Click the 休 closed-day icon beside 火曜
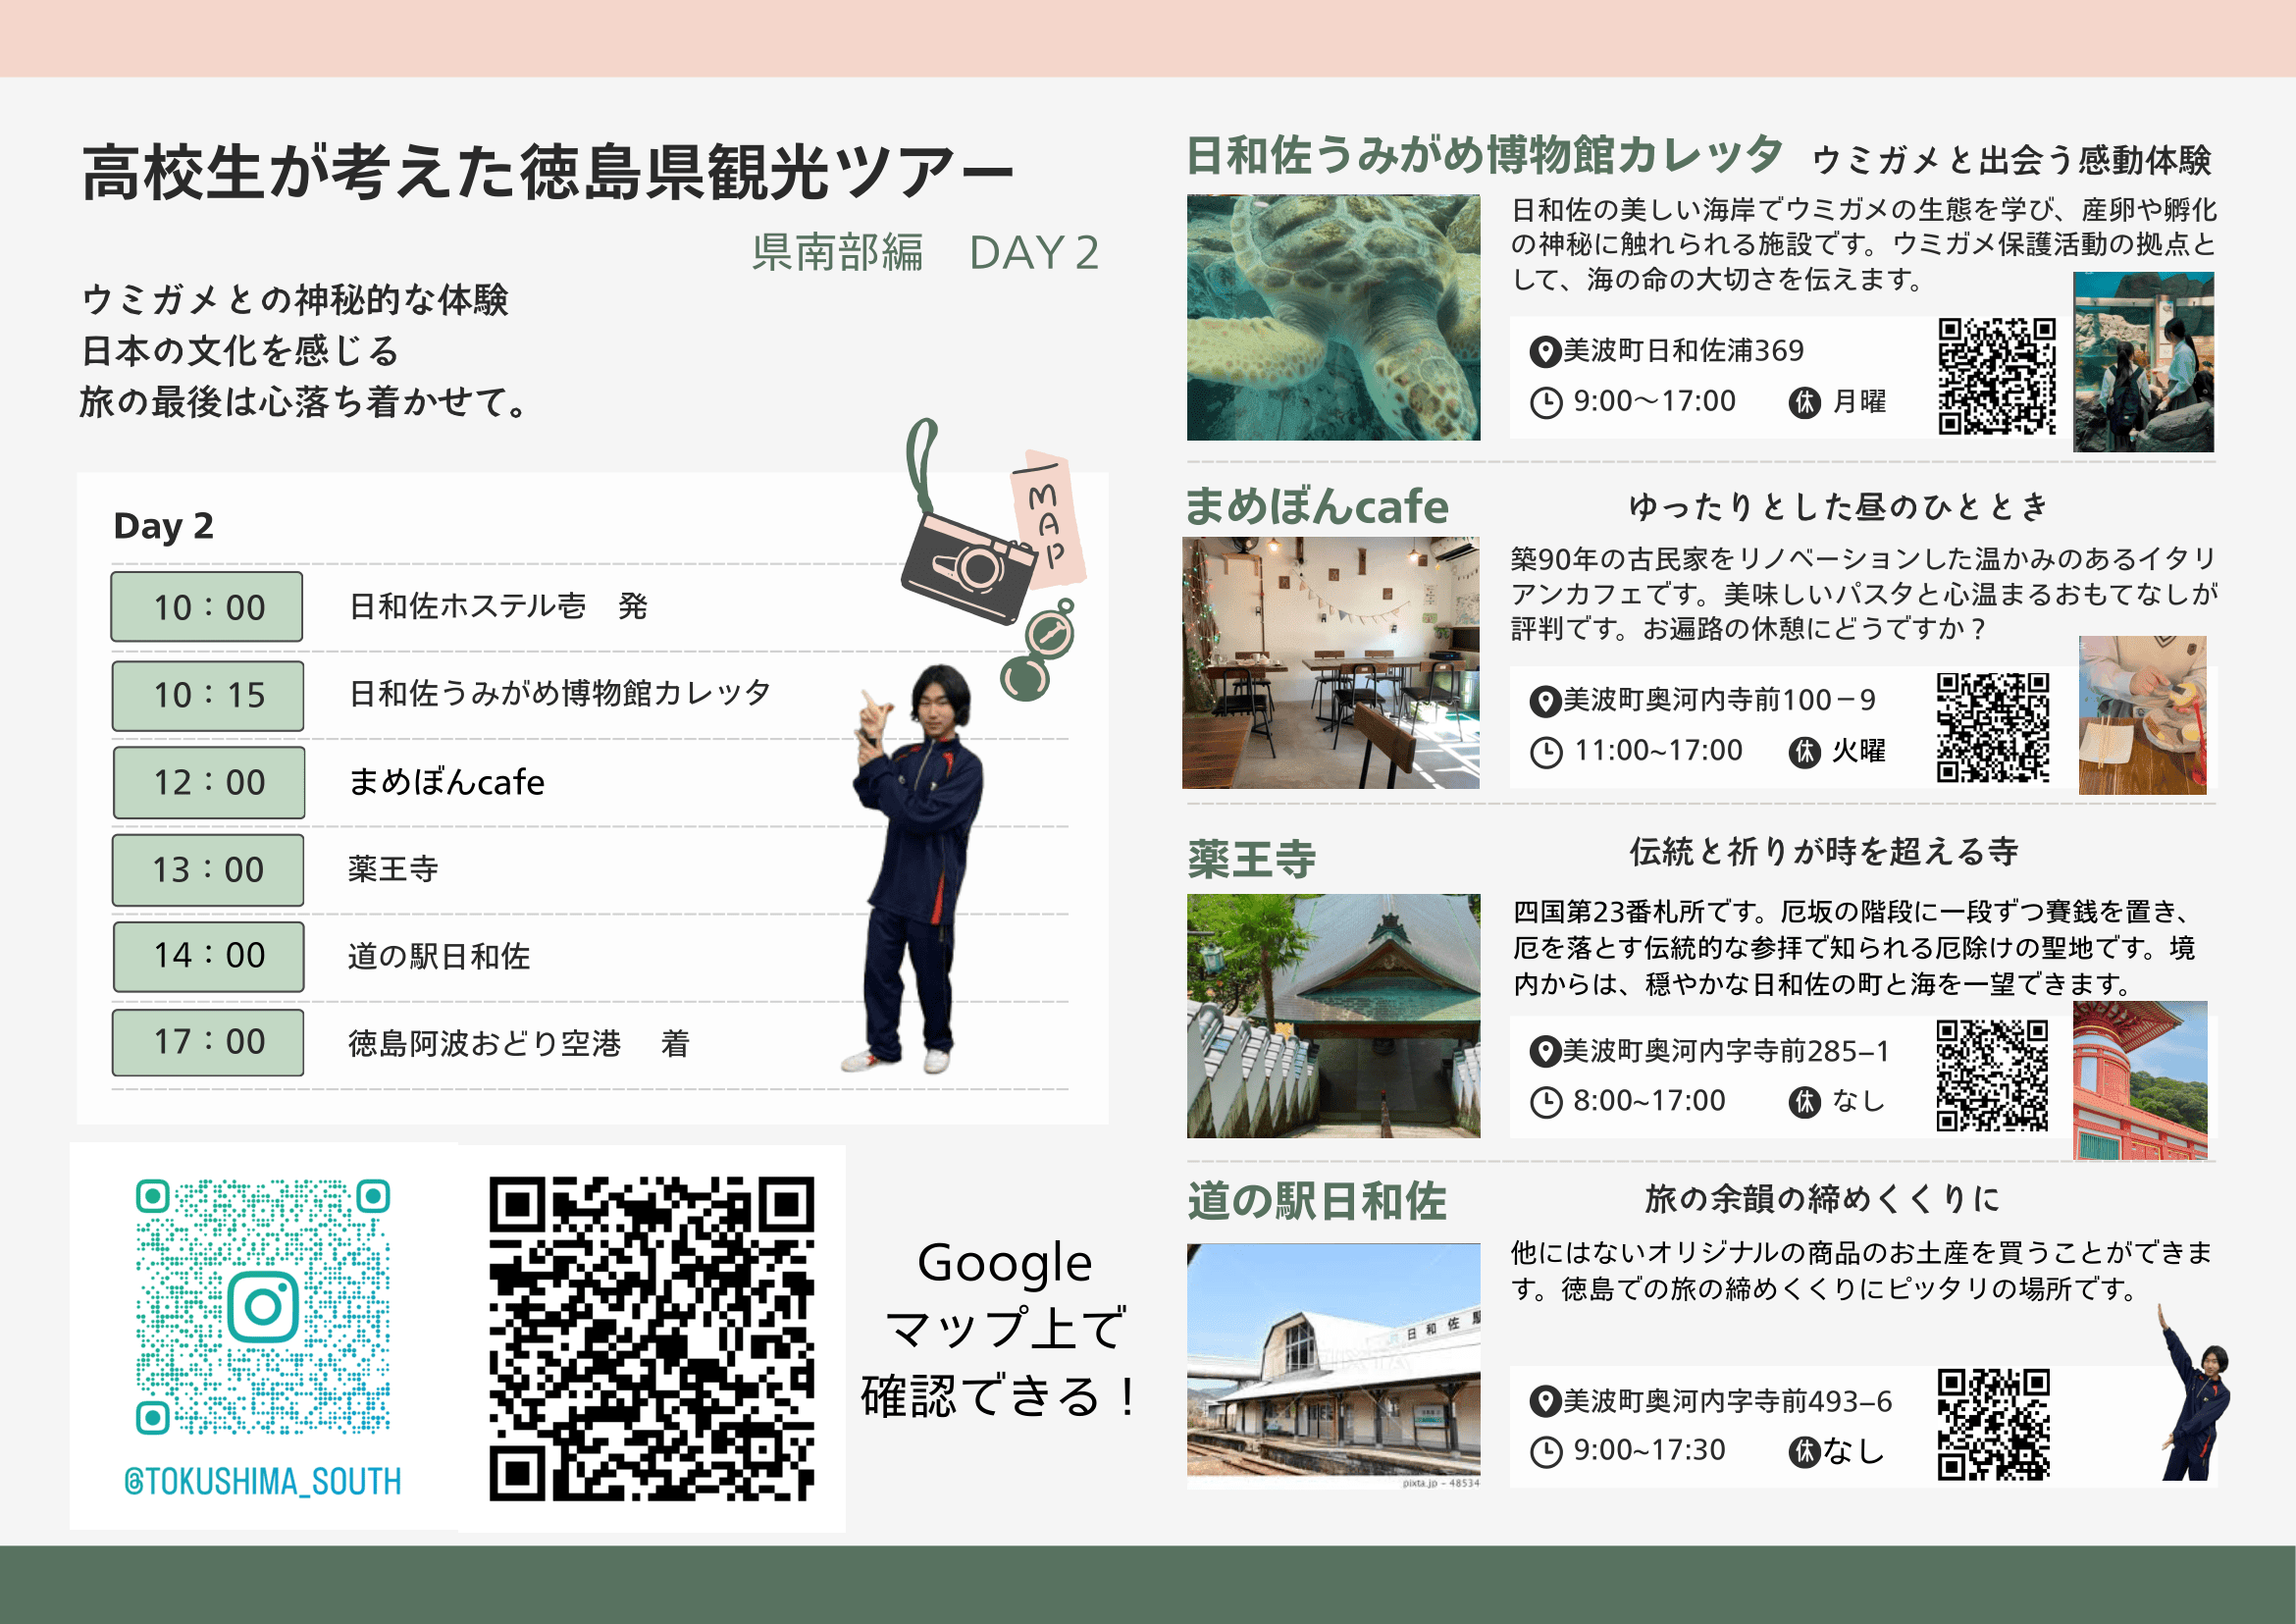2296x1624 pixels. 1804,752
